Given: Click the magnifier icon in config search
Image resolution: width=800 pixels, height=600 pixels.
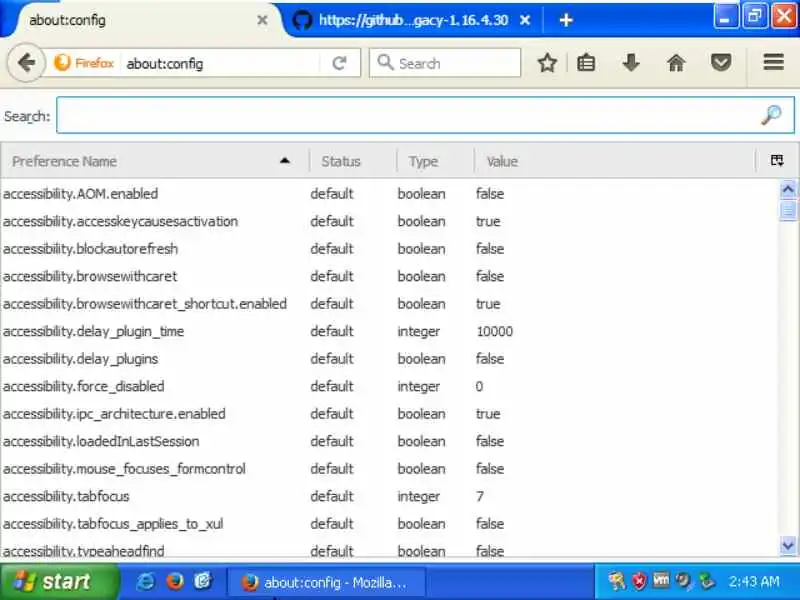Looking at the screenshot, I should [x=771, y=115].
